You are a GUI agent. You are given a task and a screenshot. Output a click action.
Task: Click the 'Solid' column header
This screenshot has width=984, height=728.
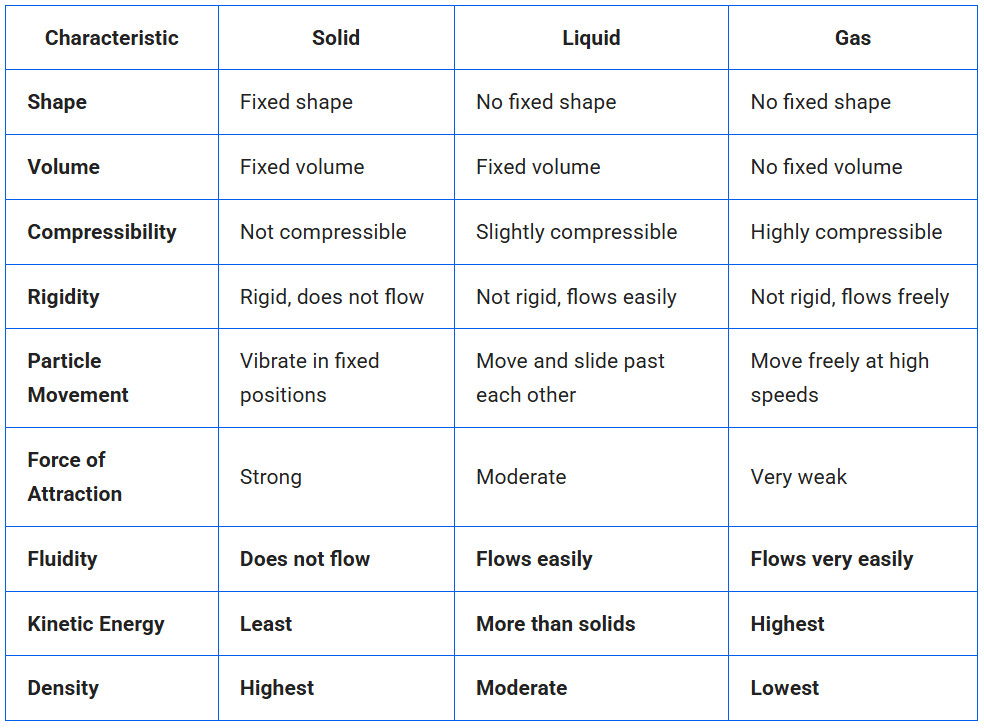pyautogui.click(x=336, y=38)
